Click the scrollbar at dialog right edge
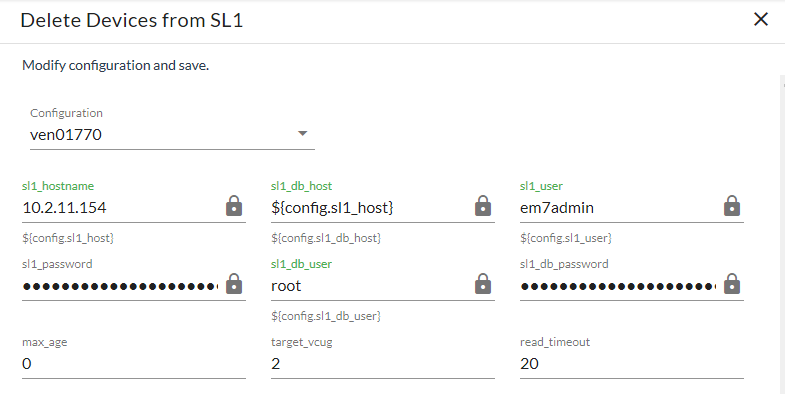This screenshot has height=394, width=785. [x=782, y=234]
